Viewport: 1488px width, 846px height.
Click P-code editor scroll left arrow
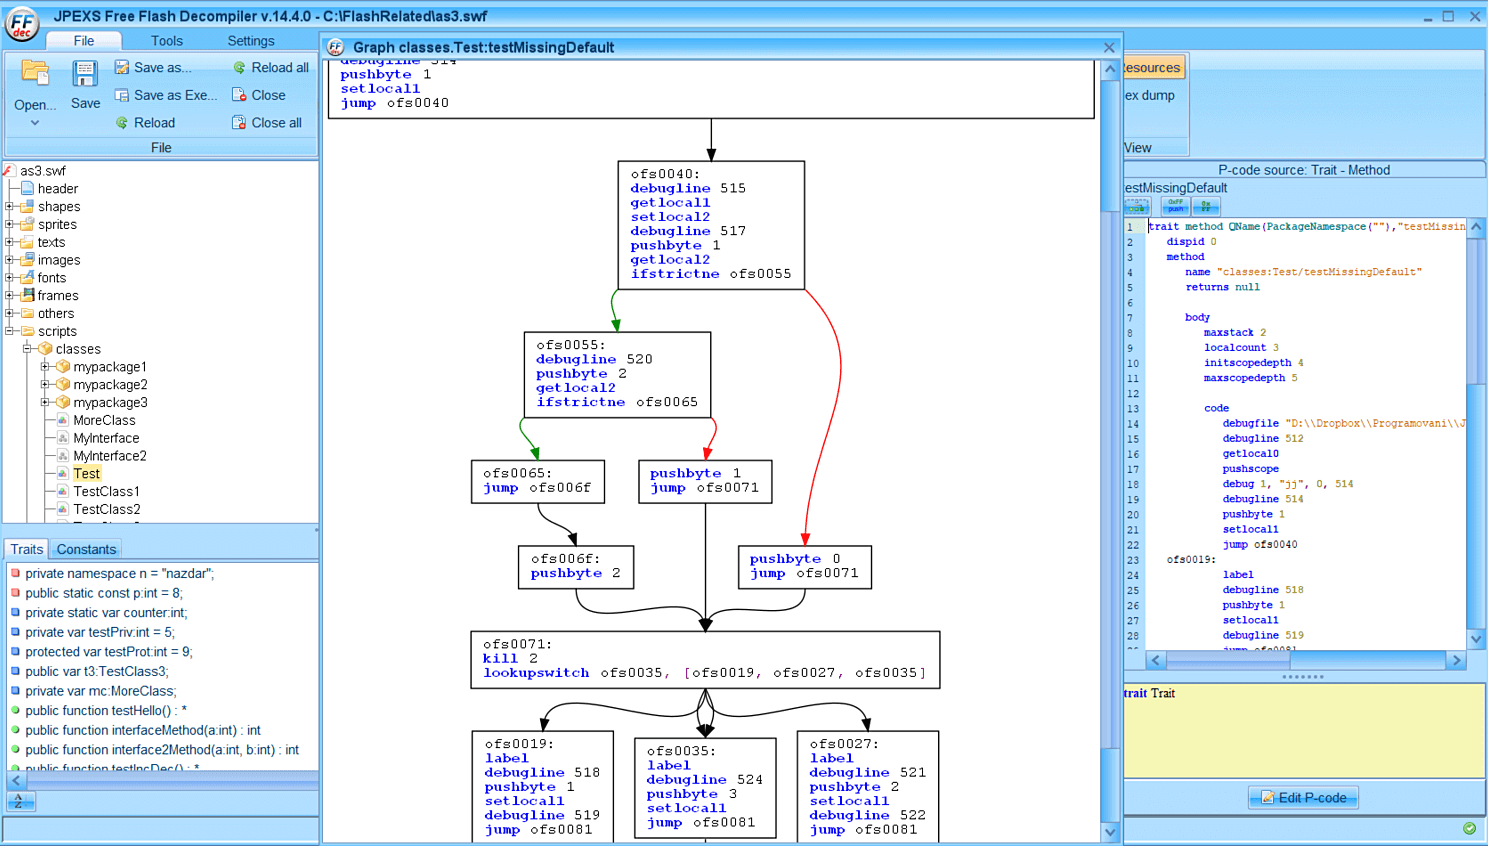pyautogui.click(x=1156, y=660)
